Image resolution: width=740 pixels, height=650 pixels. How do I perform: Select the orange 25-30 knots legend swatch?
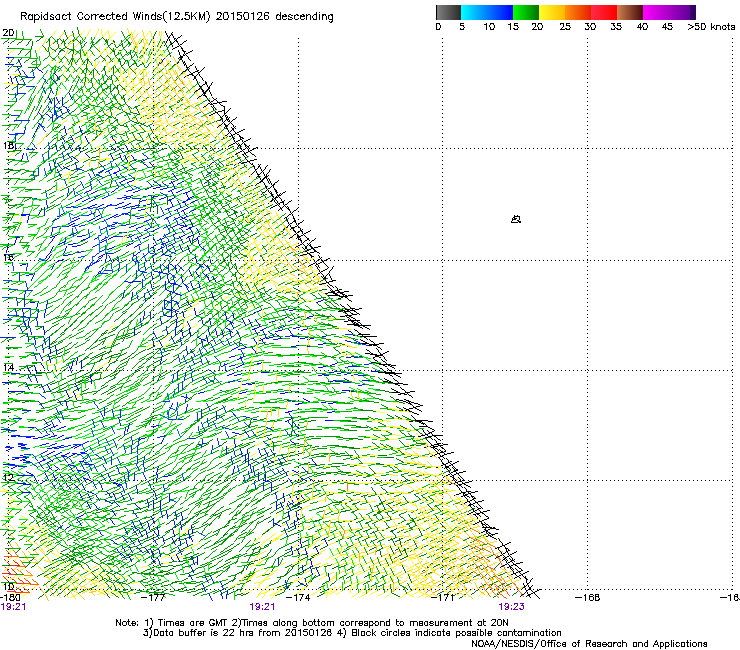[x=578, y=12]
